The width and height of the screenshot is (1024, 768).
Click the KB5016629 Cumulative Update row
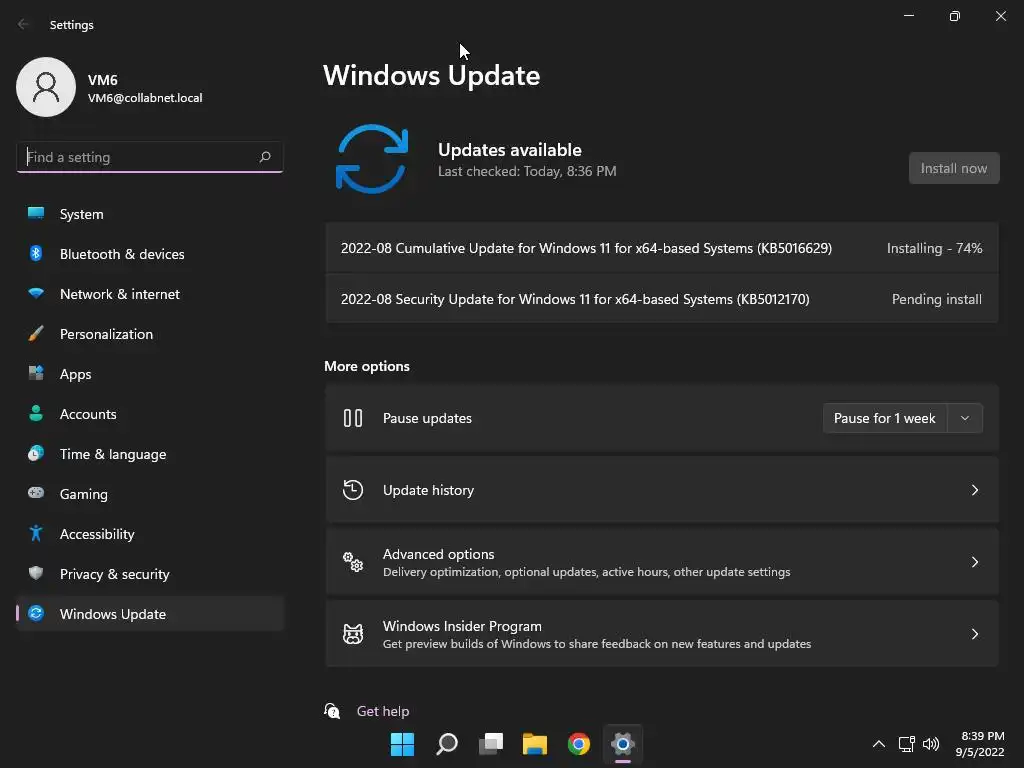662,248
